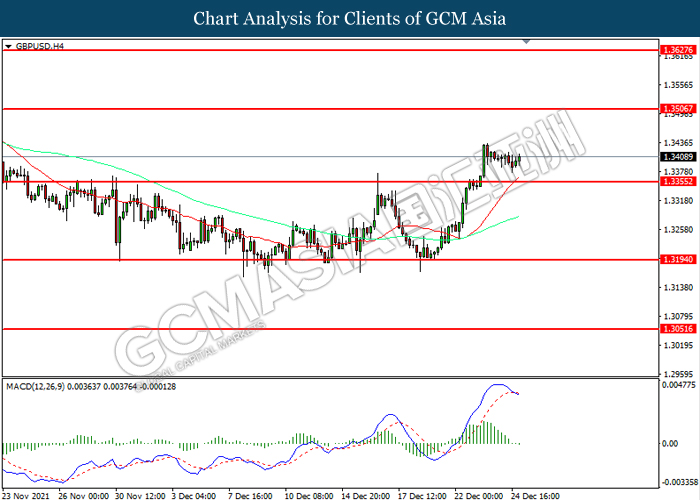Click the 30 Nov 12:00 time label

click(x=140, y=496)
